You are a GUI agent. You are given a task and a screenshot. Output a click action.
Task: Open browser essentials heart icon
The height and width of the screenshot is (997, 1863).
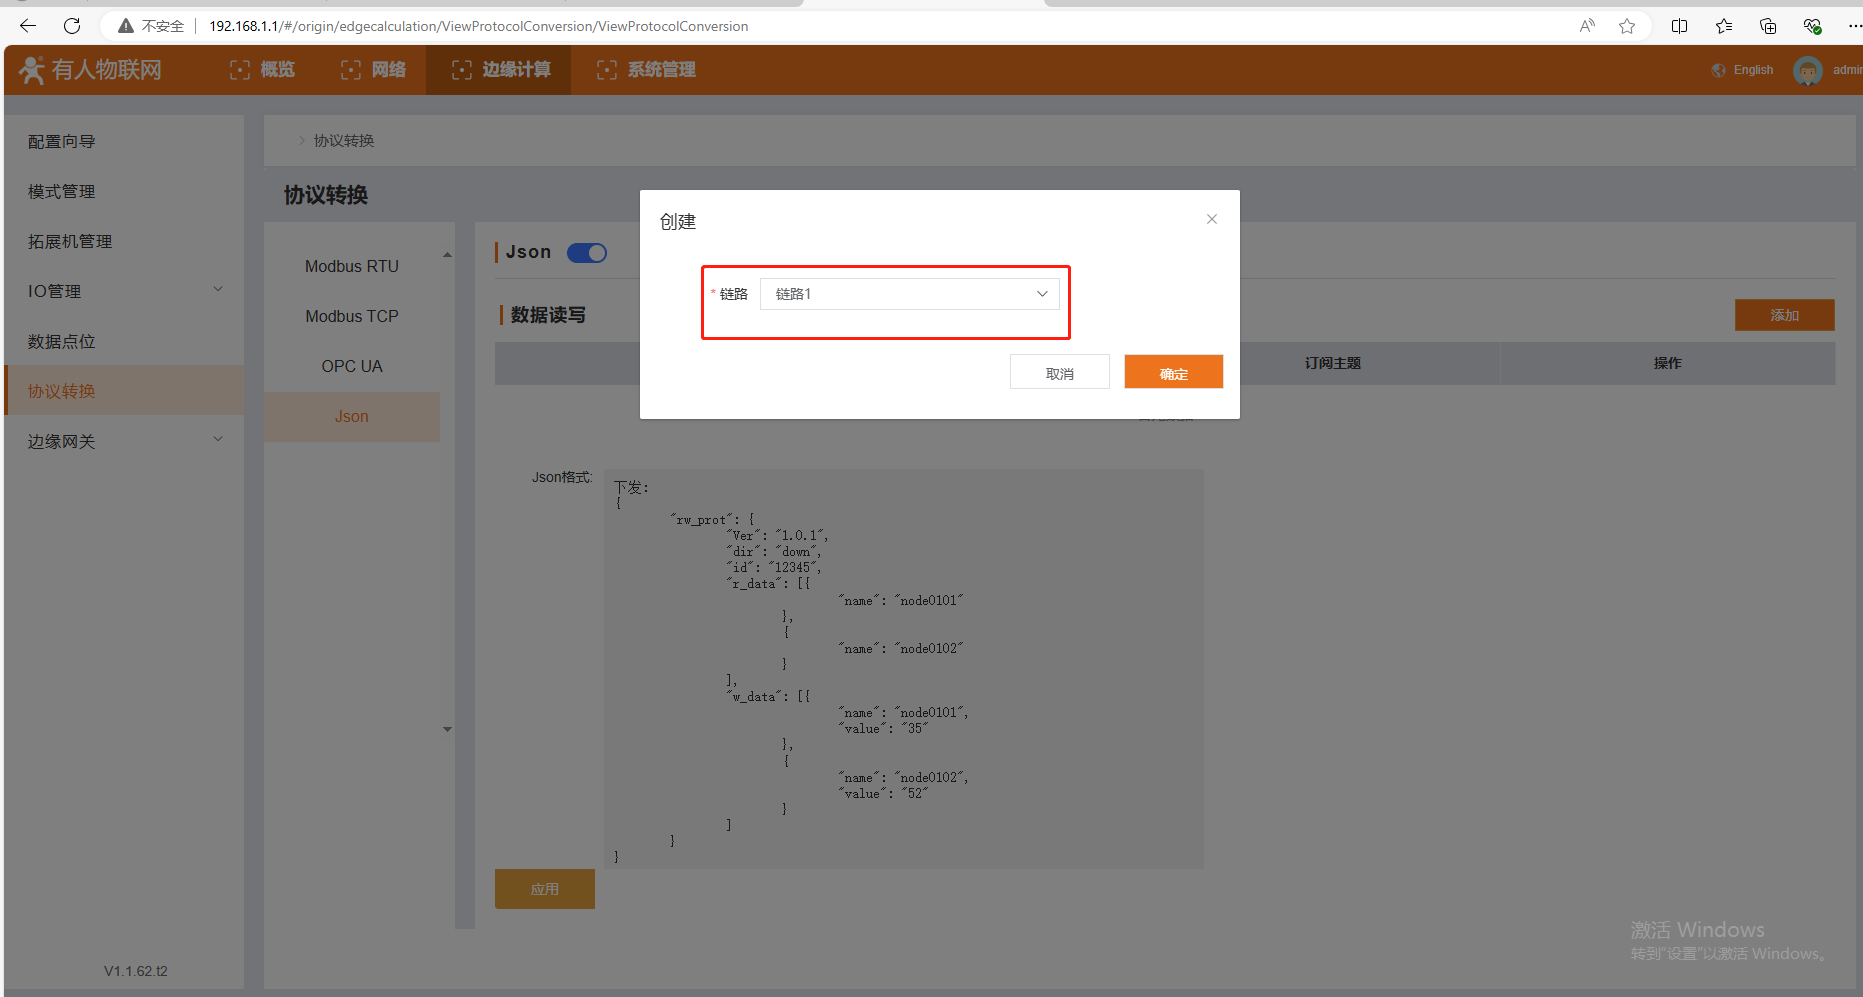click(1812, 26)
